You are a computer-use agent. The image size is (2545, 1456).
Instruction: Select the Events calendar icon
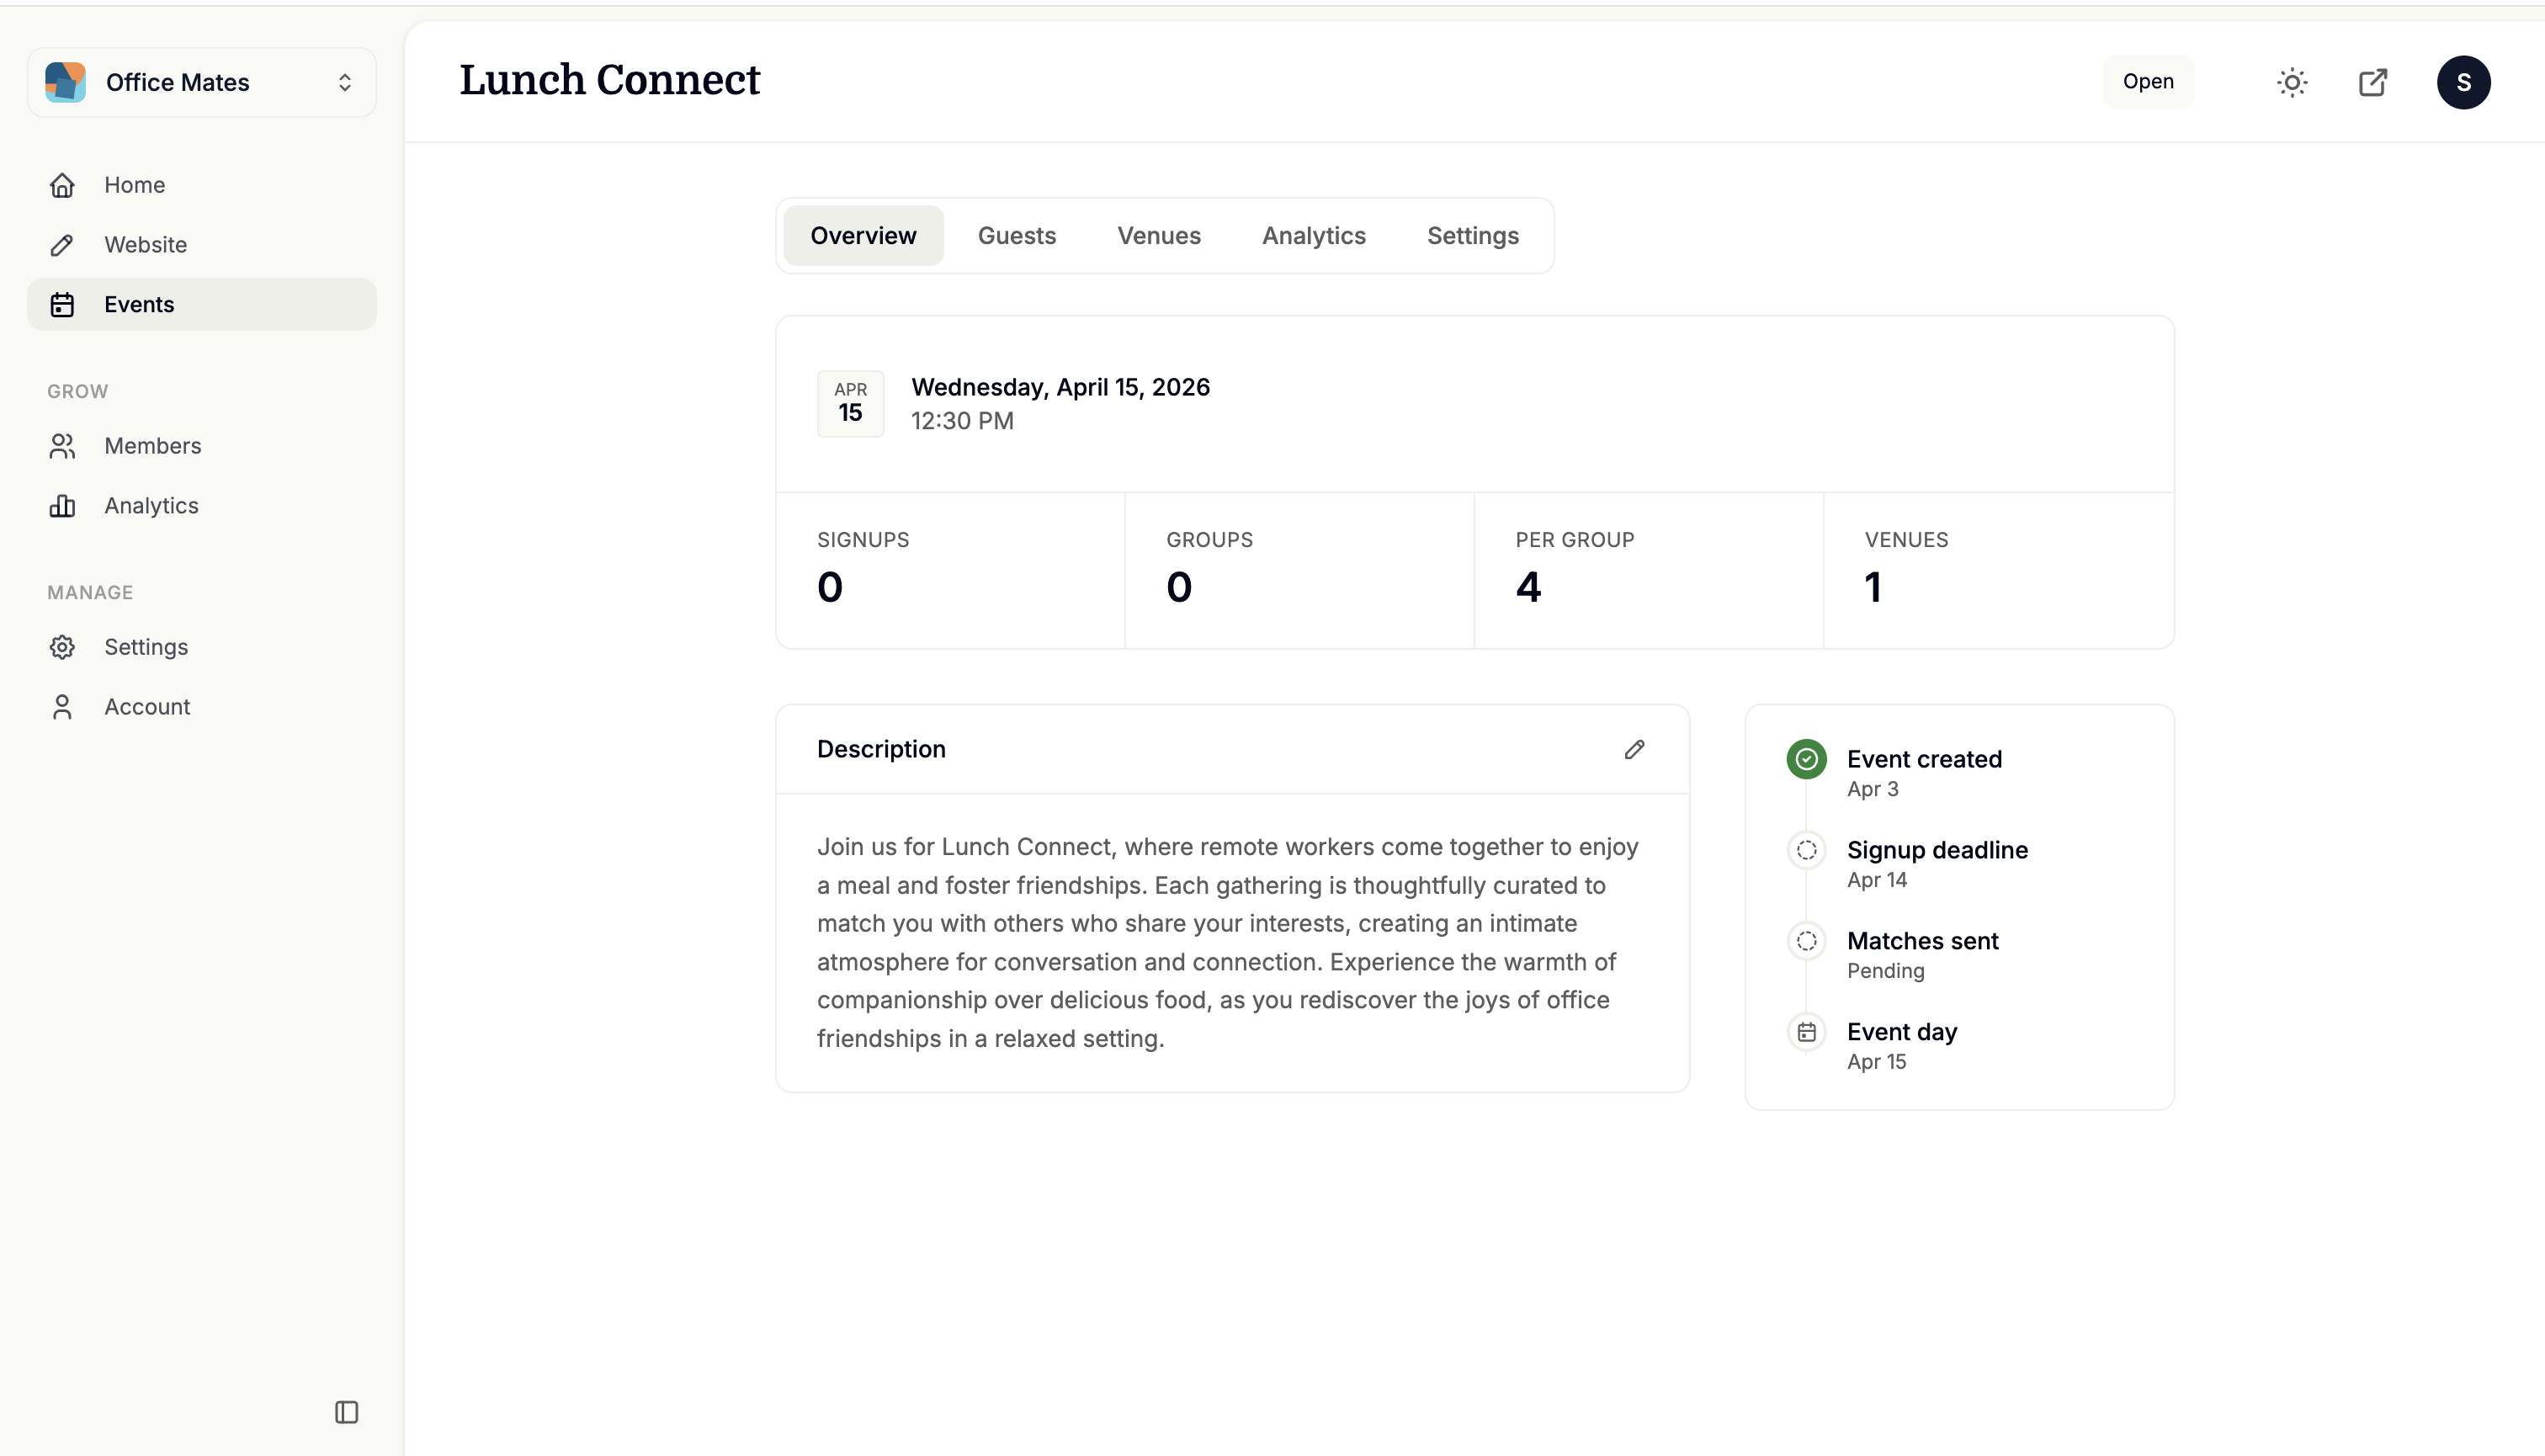pyautogui.click(x=62, y=304)
